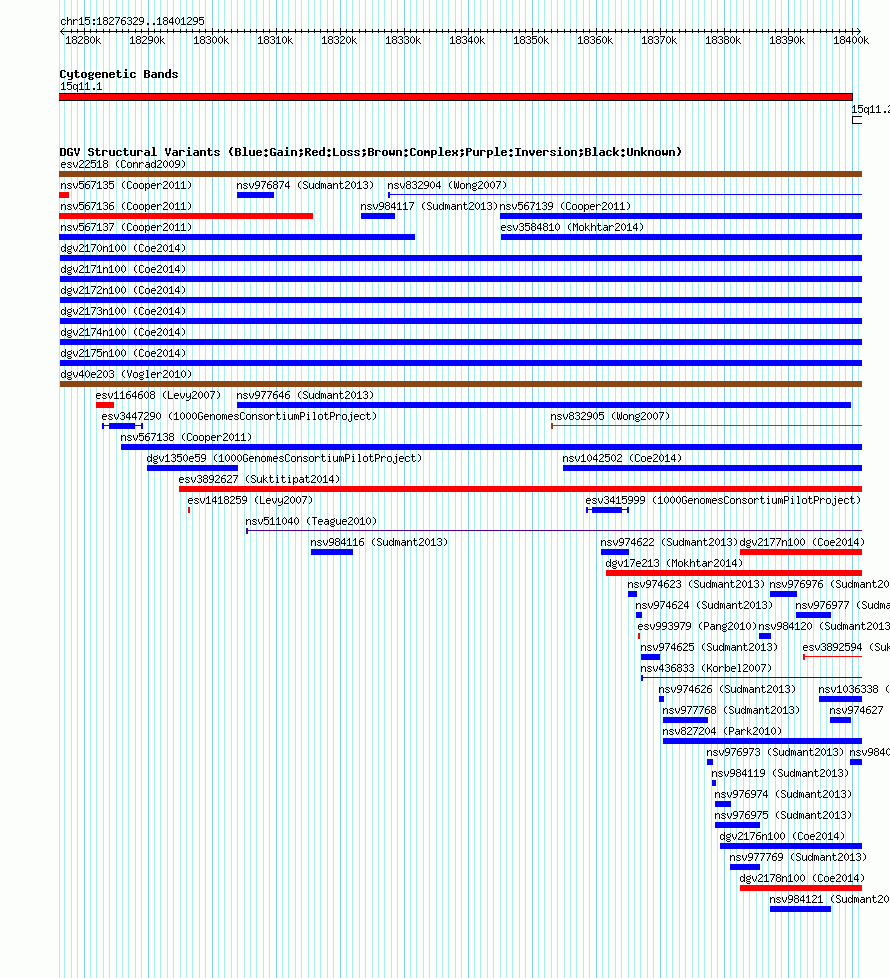Click the nsv1036338 variant label
890x978 pixels.
pyautogui.click(x=854, y=690)
